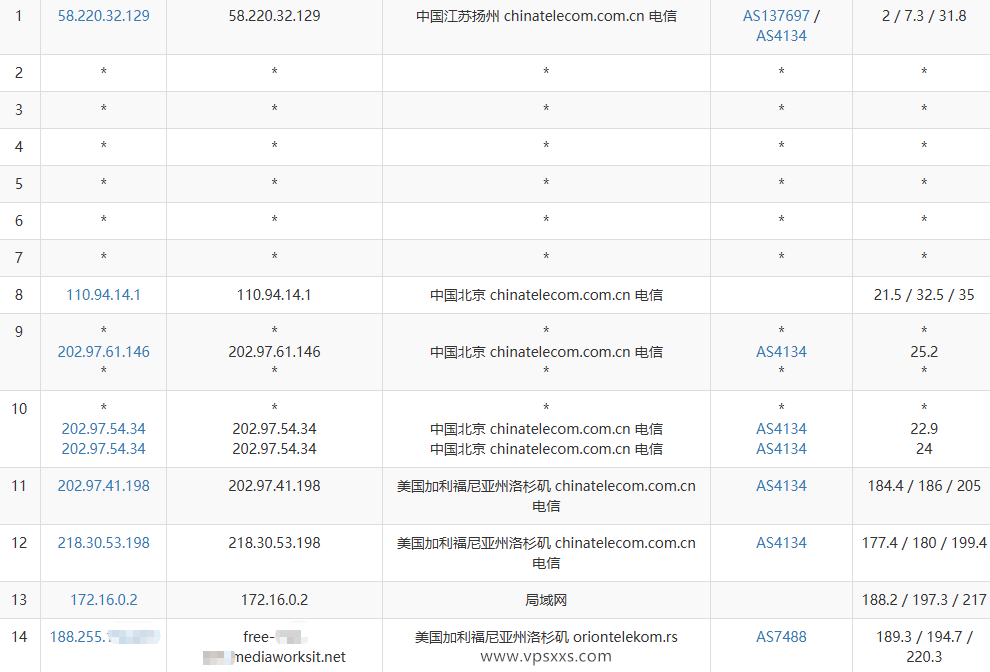Viewport: 990px width, 672px height.
Task: Select hostname mediaworksit.net in hop 14
Action: [x=290, y=657]
